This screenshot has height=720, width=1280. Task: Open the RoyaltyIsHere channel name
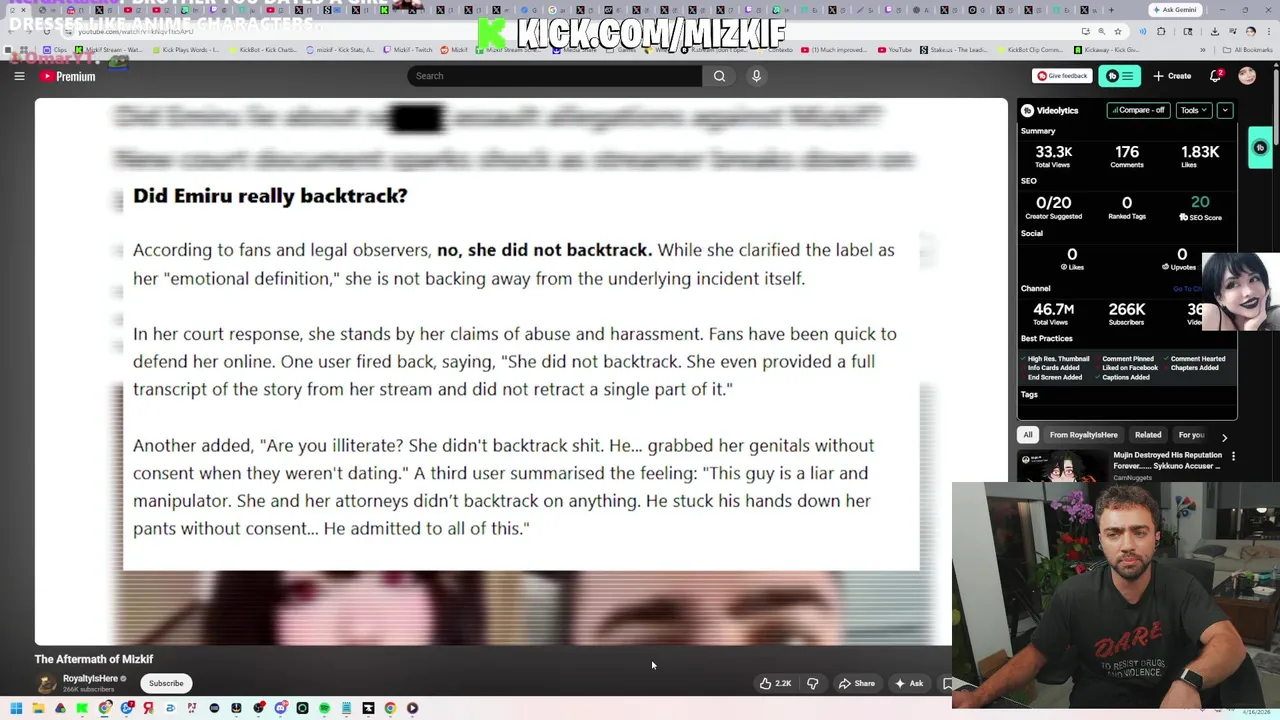click(x=90, y=678)
